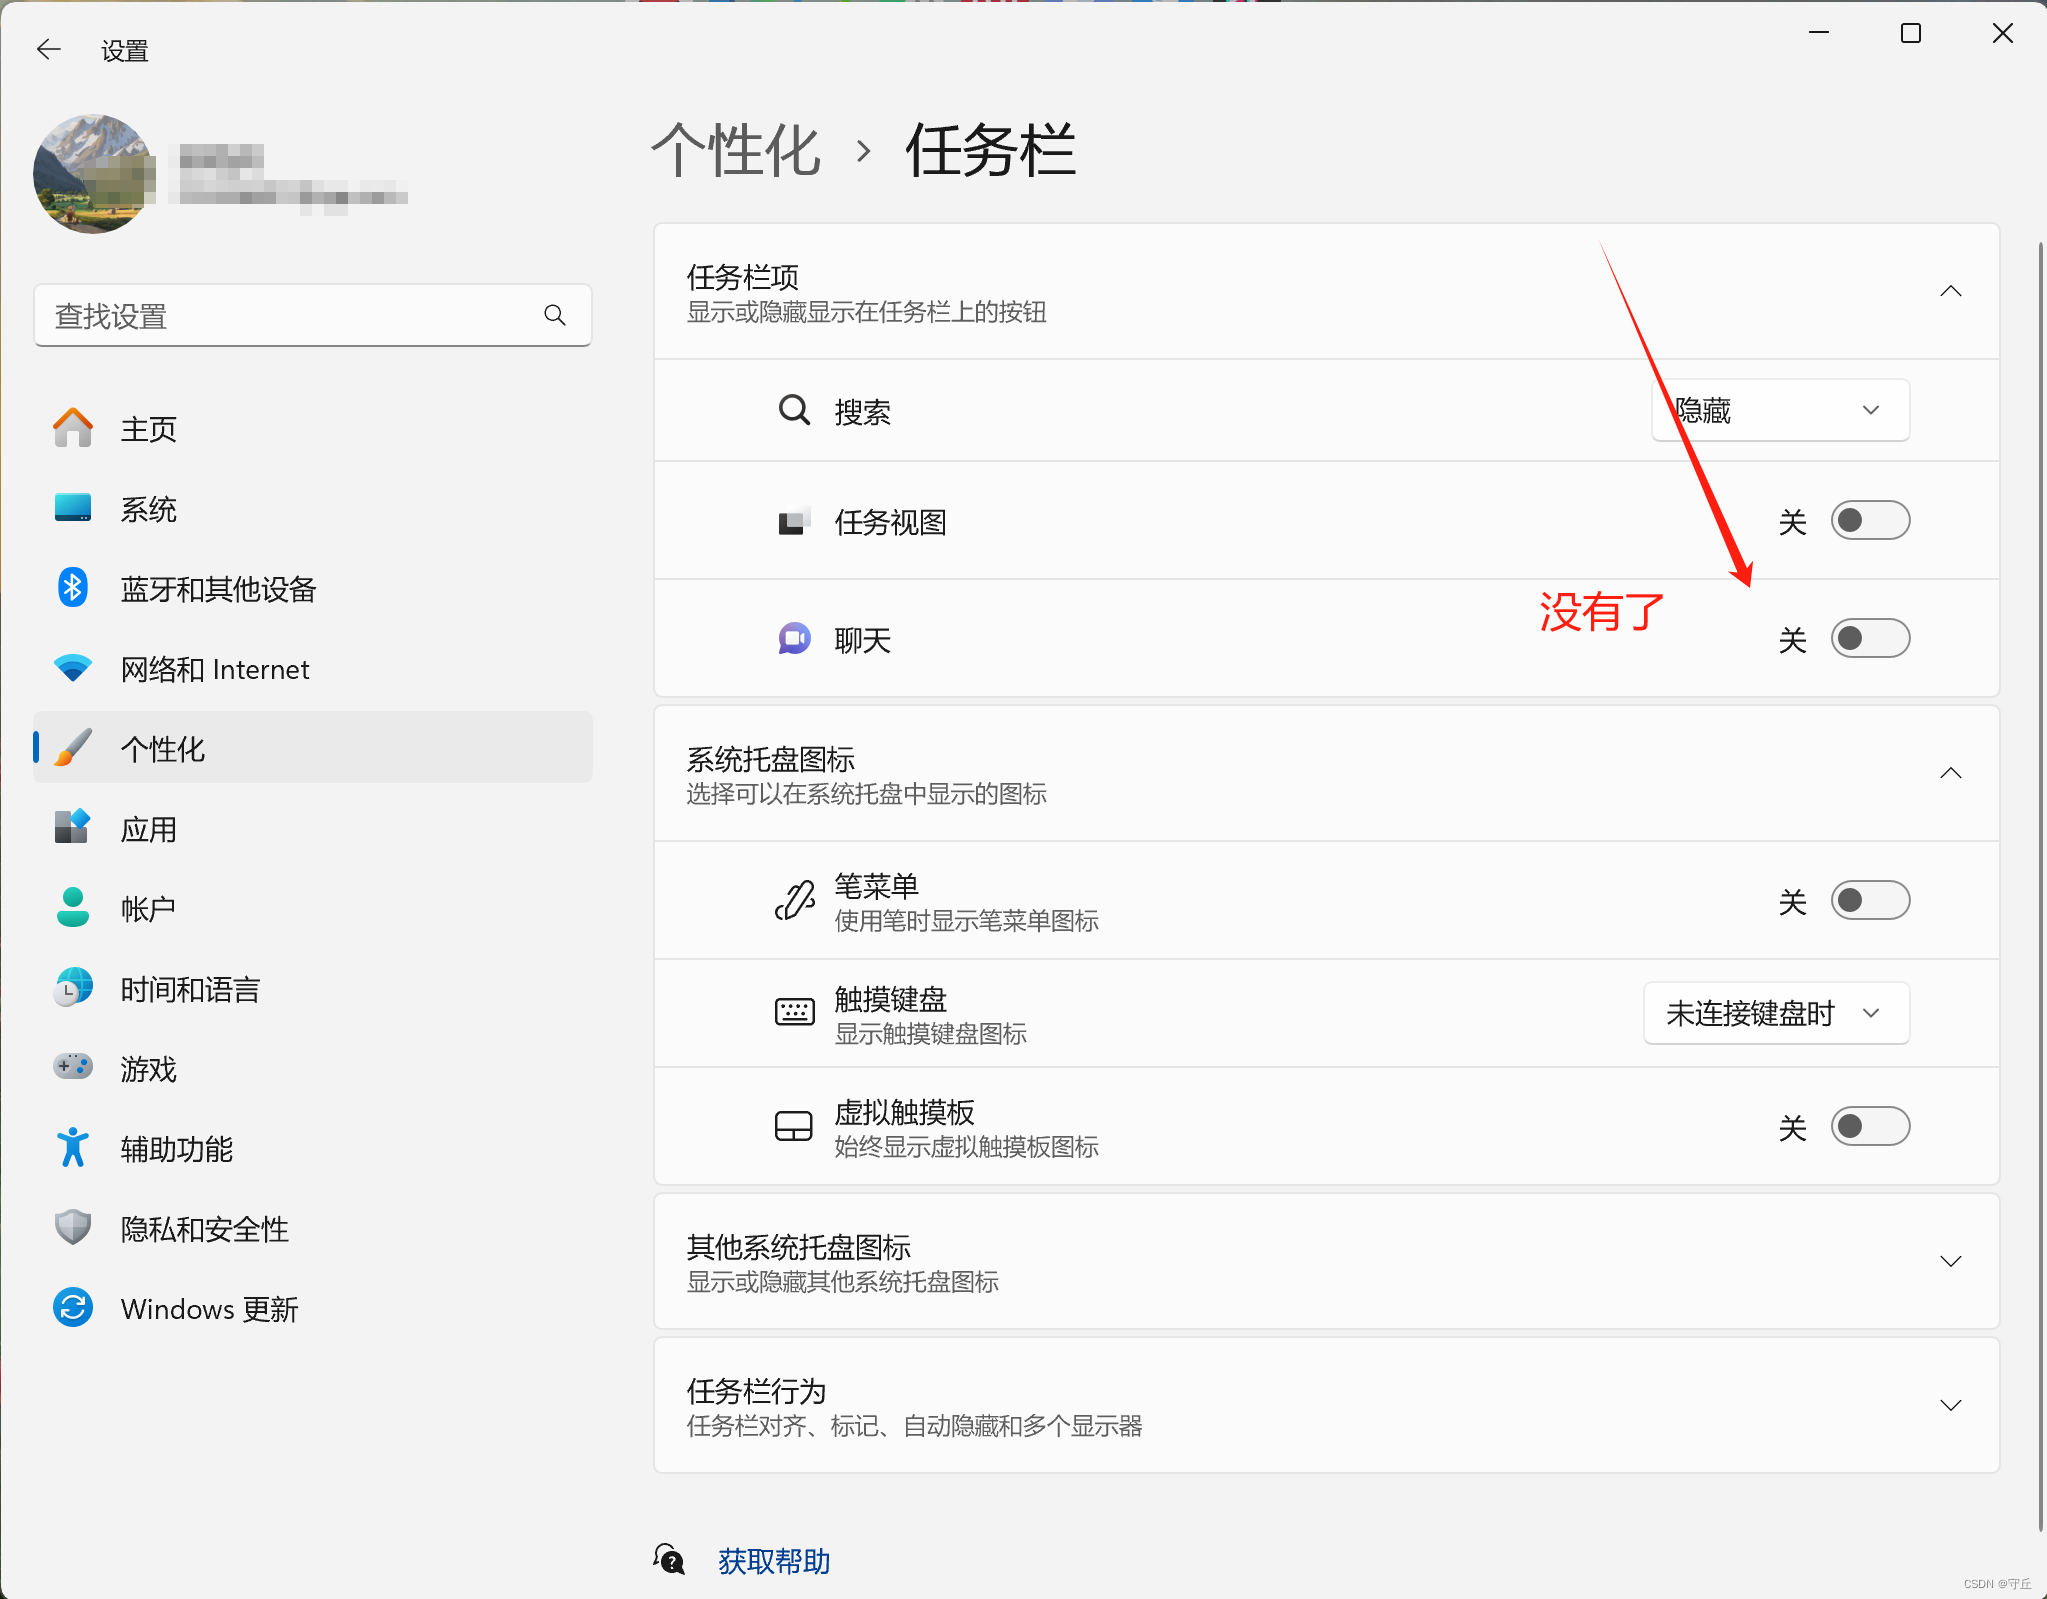Go to 帐户 in sidebar
2047x1599 pixels.
click(x=148, y=908)
